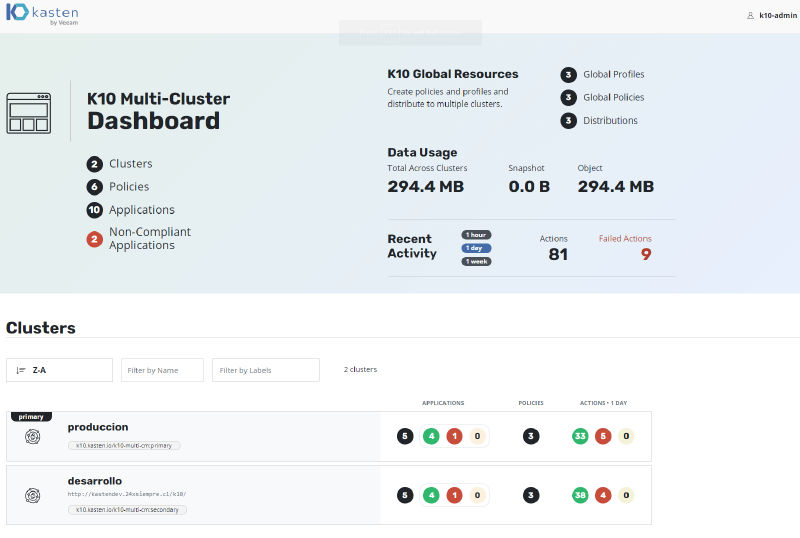Open Global Profiles

(x=614, y=75)
